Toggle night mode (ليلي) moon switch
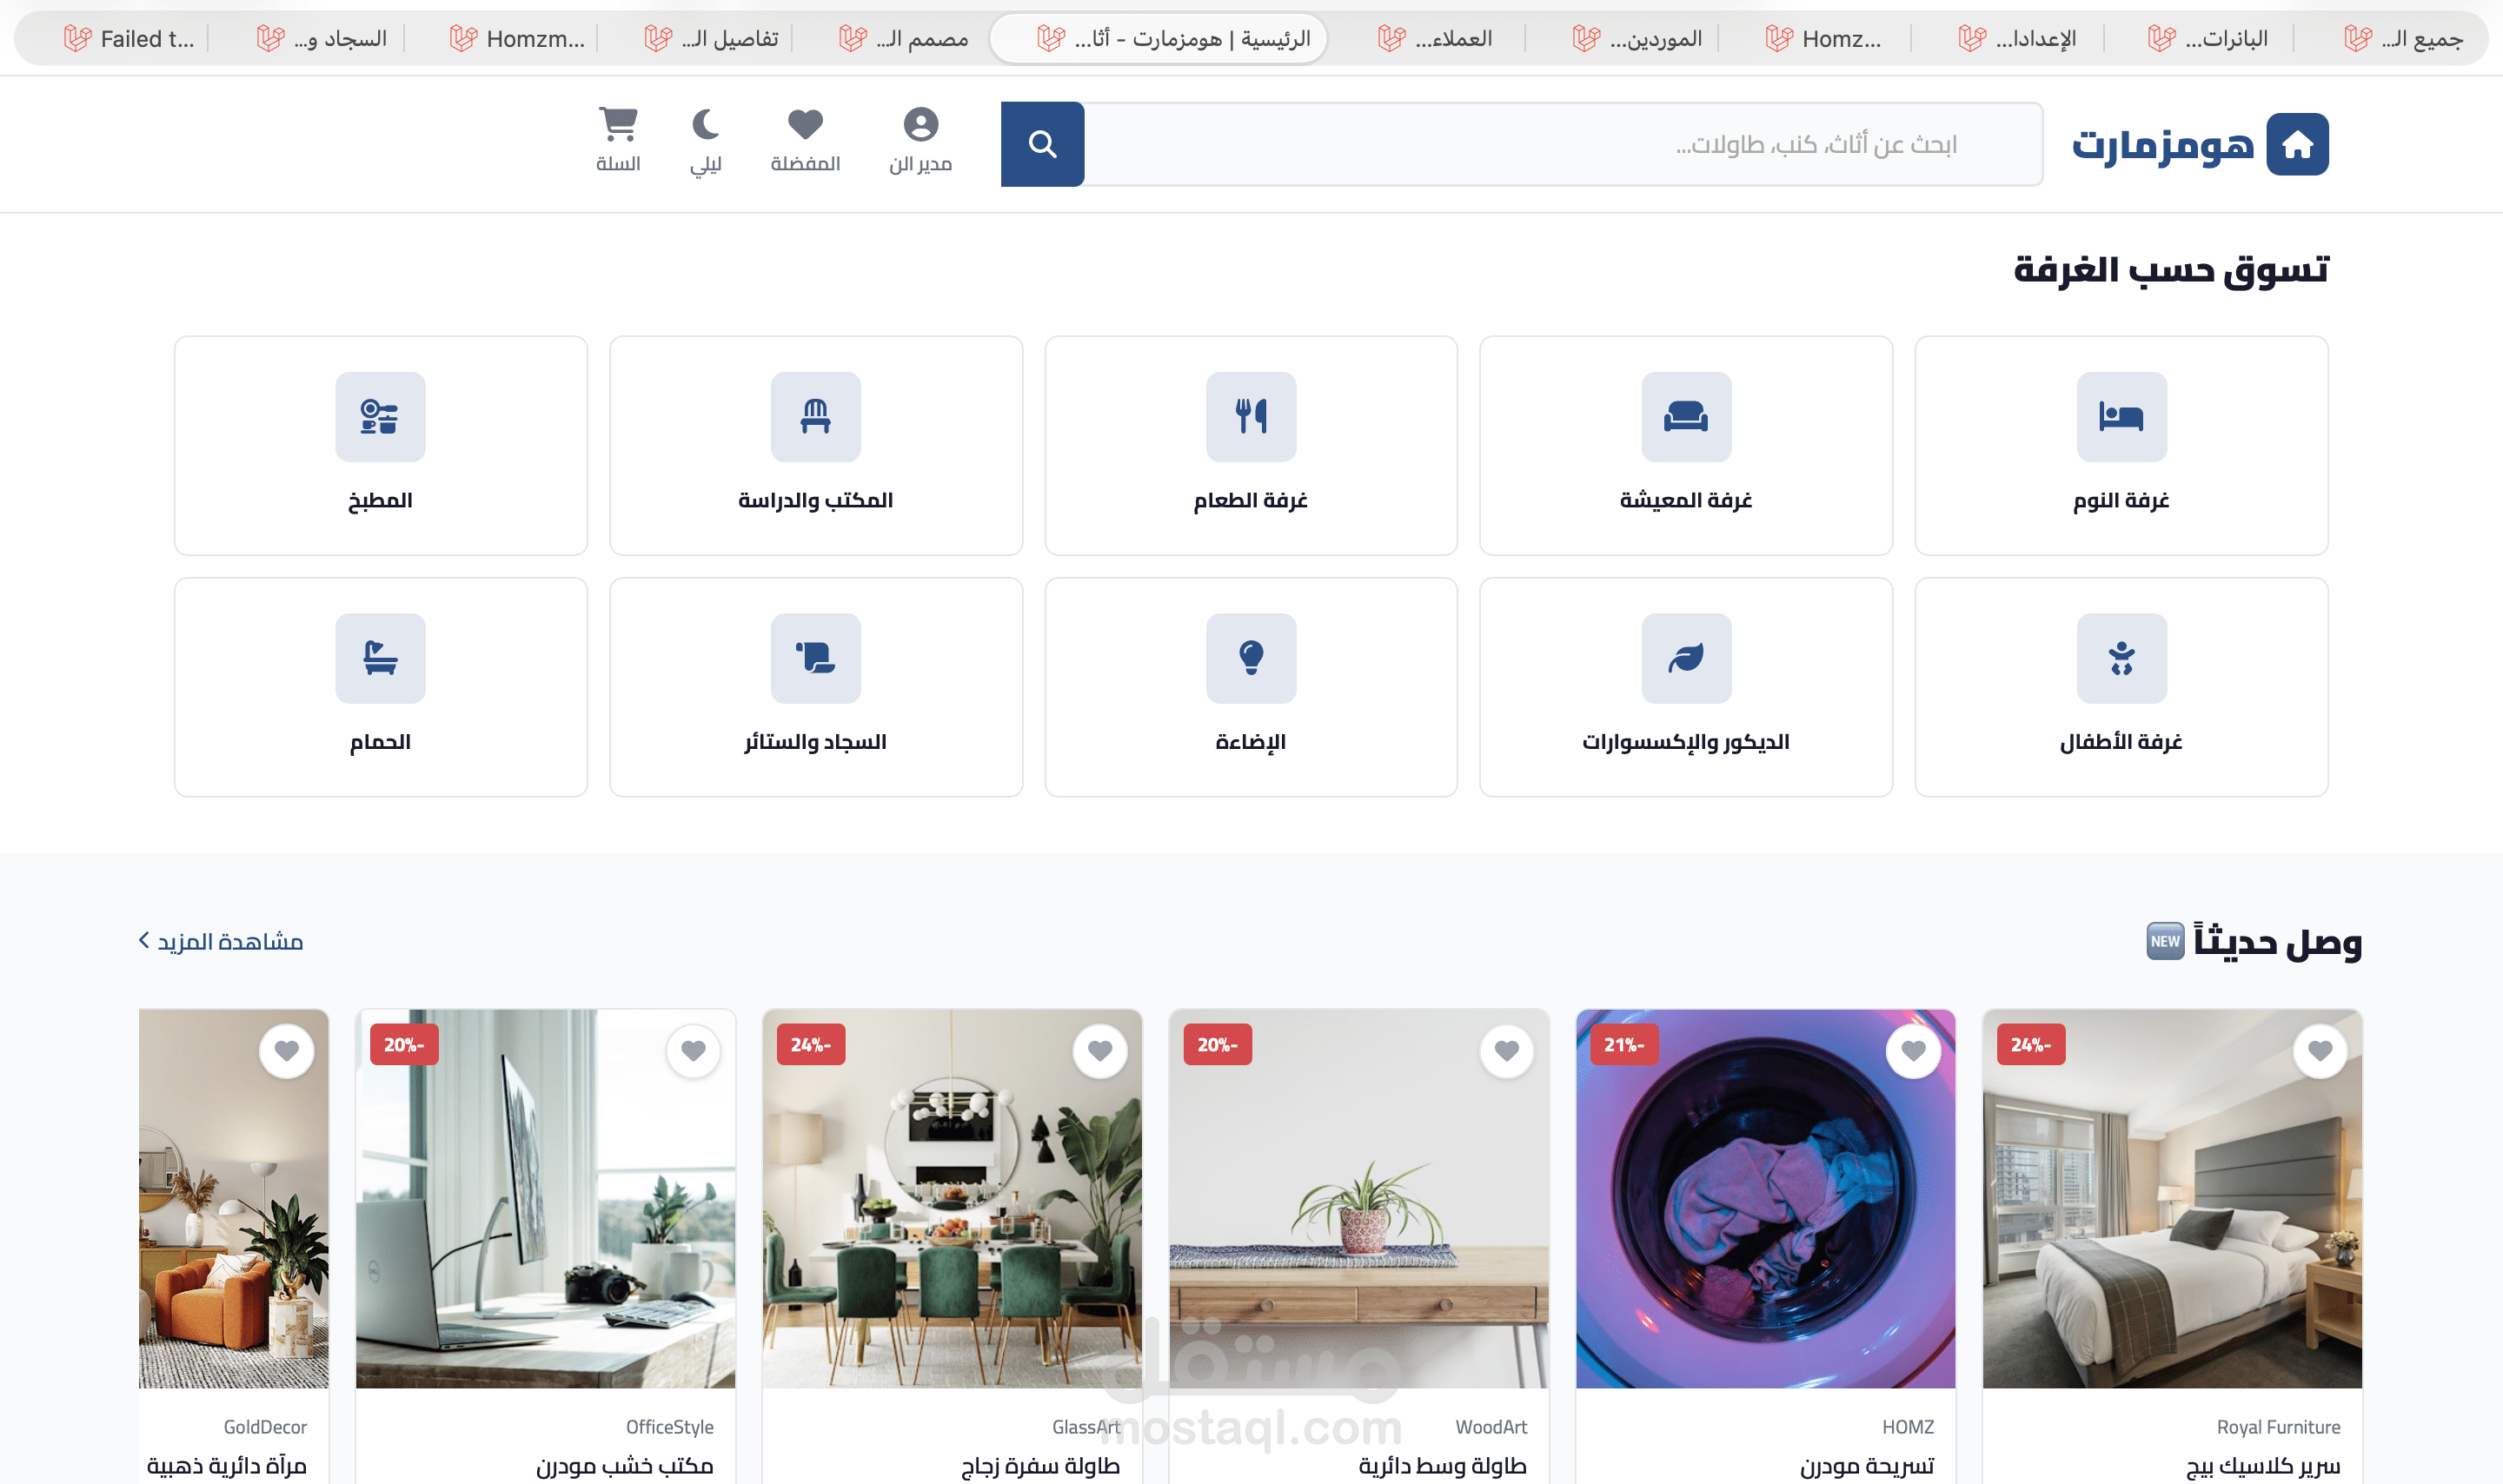 (705, 126)
